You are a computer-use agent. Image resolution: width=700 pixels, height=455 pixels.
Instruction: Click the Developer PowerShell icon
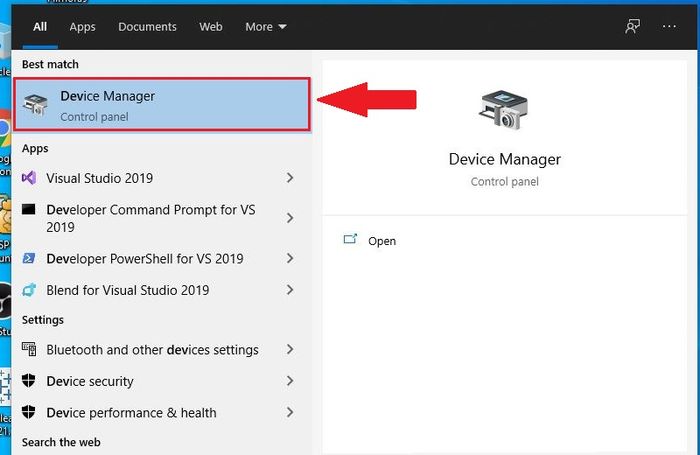tap(29, 258)
